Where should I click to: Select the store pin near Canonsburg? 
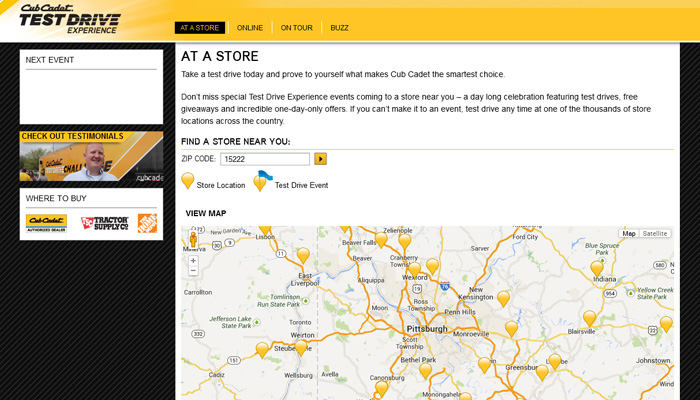coord(382,389)
